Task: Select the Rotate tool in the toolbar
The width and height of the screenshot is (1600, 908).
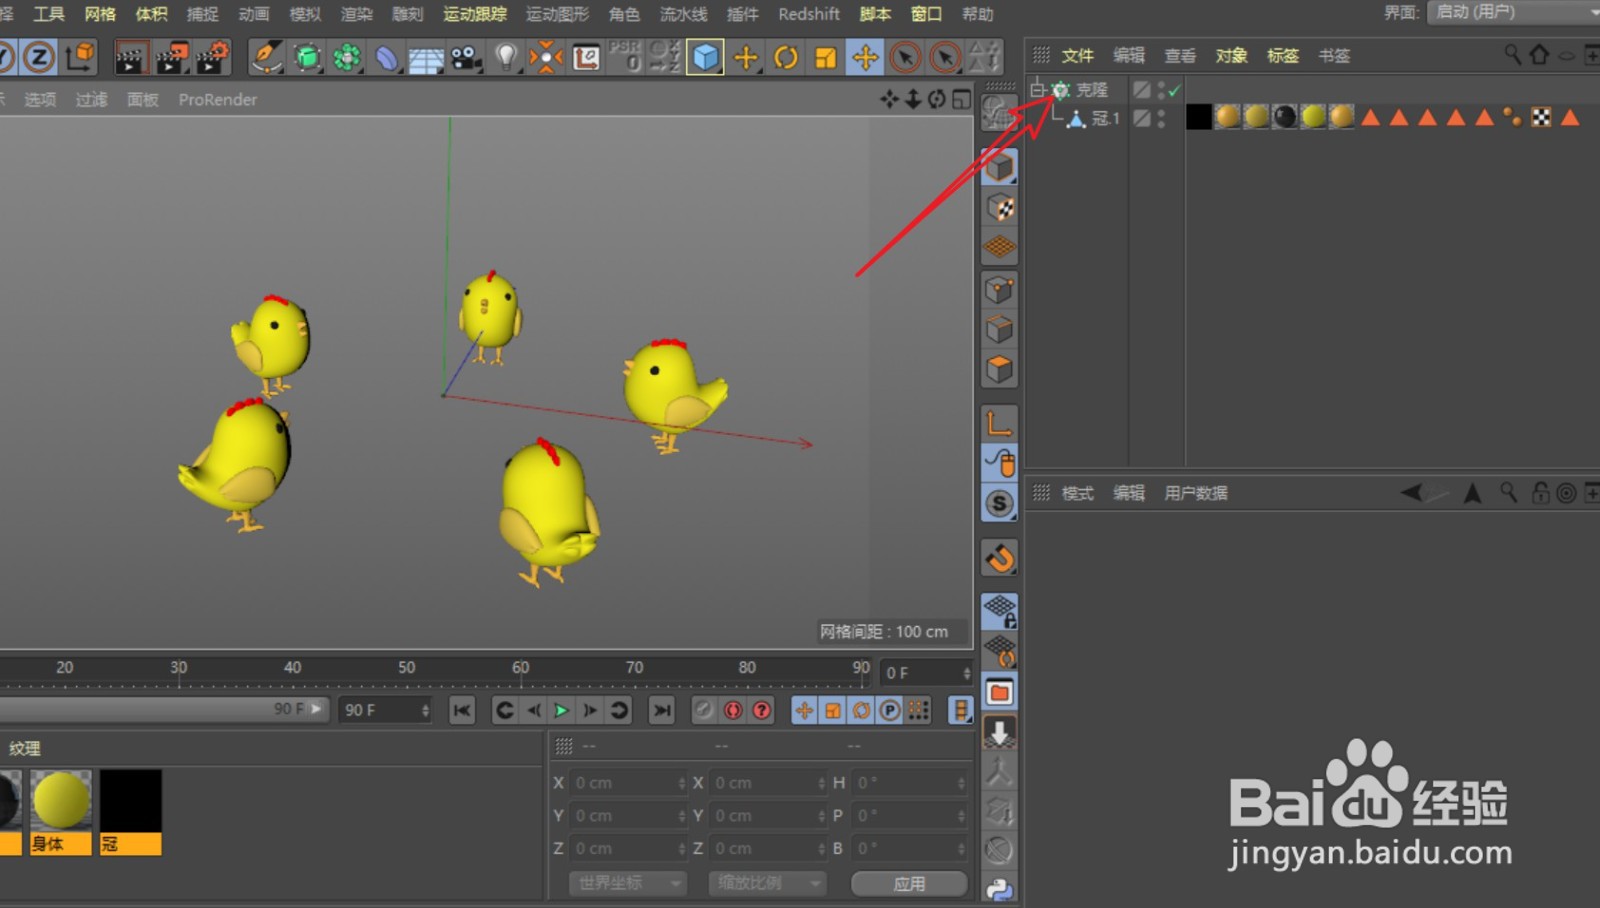Action: click(x=786, y=57)
